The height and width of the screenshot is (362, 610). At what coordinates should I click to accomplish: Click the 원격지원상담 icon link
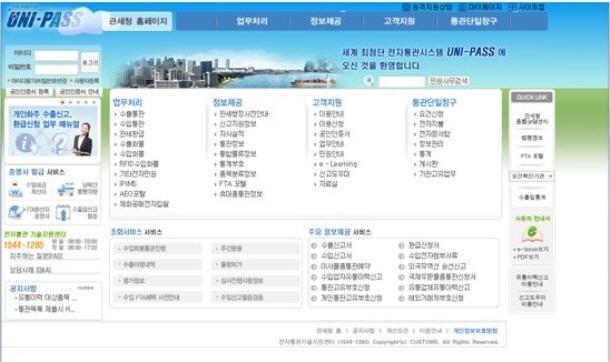pyautogui.click(x=428, y=7)
